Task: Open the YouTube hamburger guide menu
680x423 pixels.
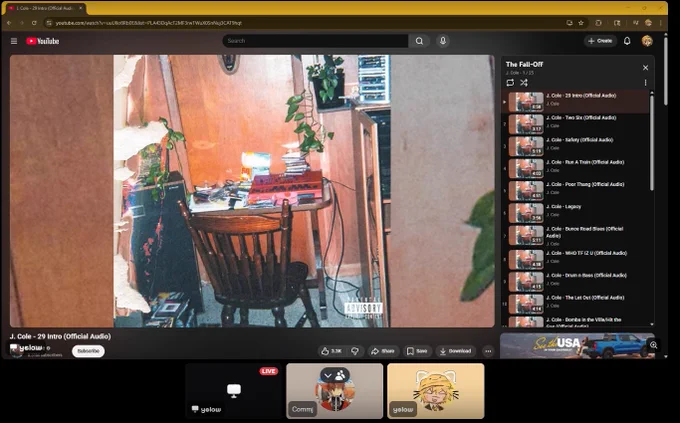Action: coord(14,41)
